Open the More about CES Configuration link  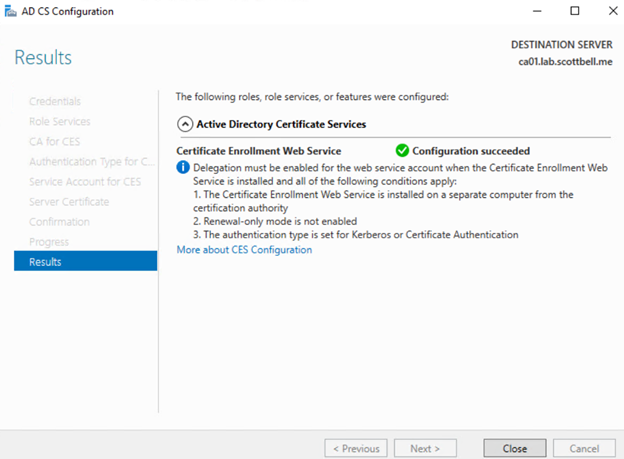[244, 250]
